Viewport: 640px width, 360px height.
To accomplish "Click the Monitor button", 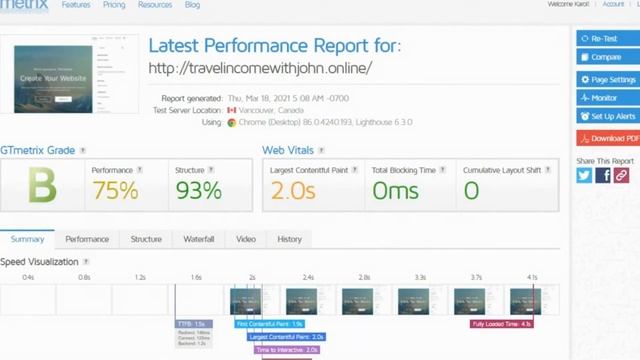I will (x=608, y=98).
